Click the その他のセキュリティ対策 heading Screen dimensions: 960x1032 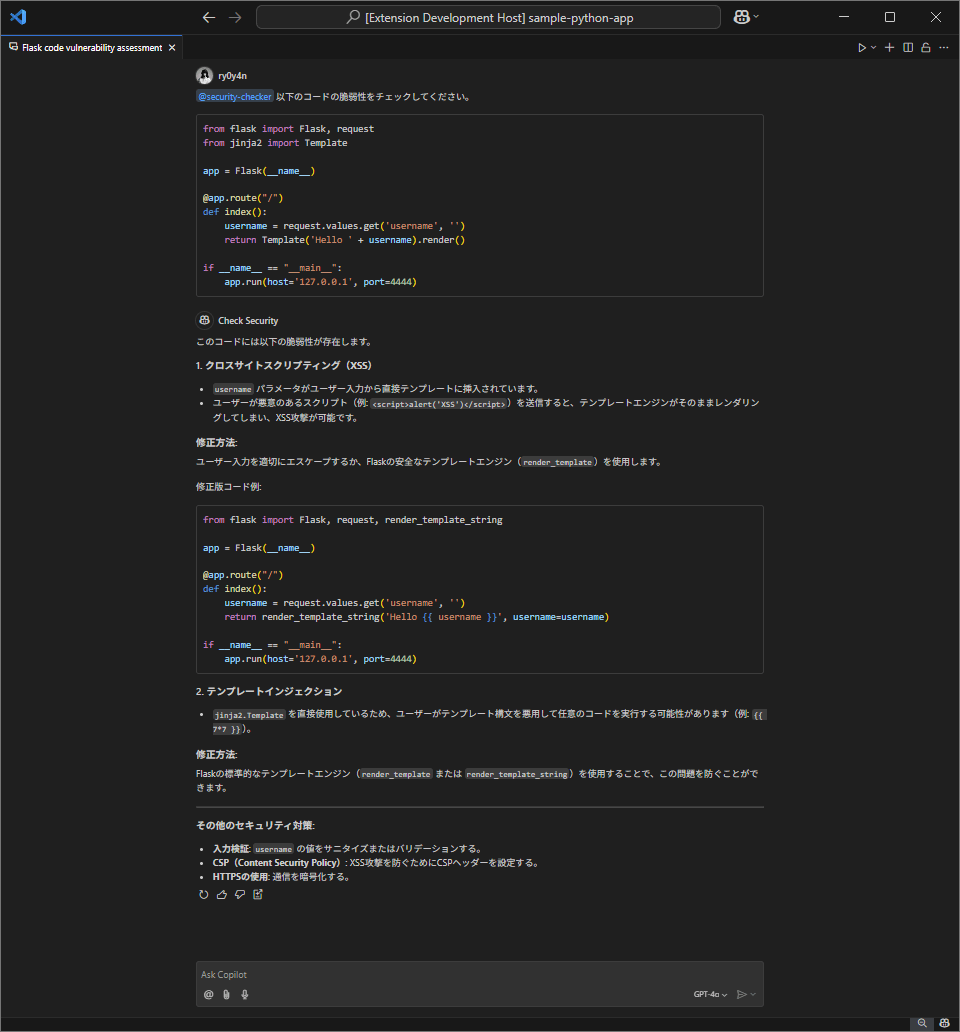tap(255, 825)
